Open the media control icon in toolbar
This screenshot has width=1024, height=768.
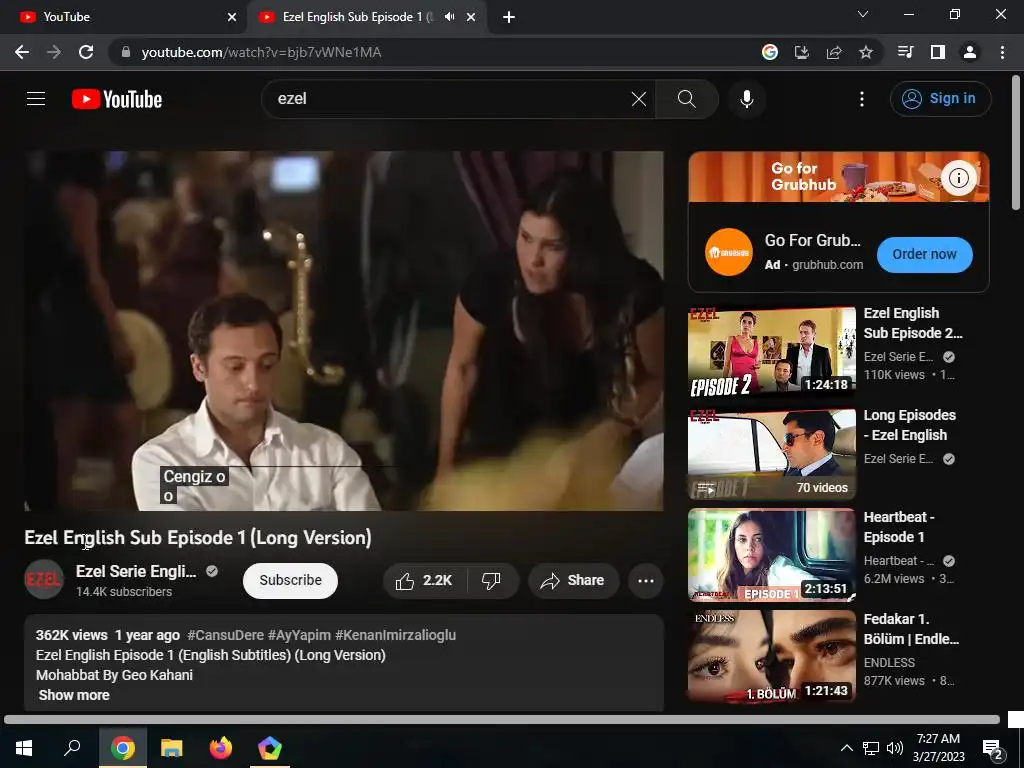coord(905,52)
